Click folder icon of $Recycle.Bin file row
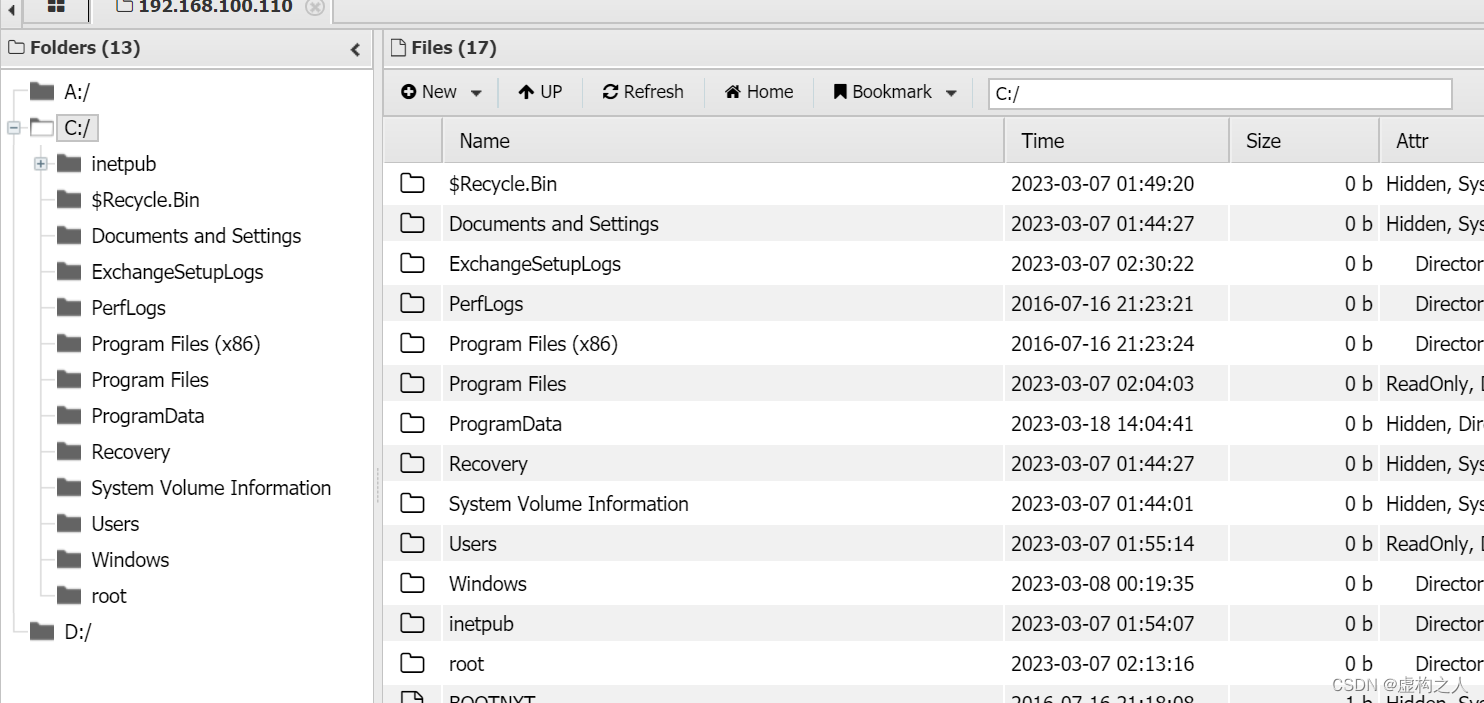This screenshot has width=1484, height=703. pyautogui.click(x=412, y=183)
